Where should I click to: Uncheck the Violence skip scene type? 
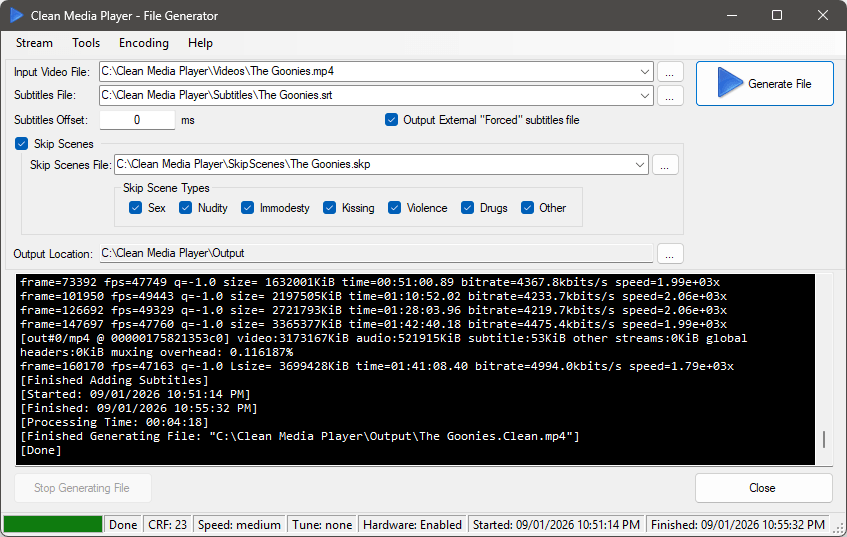click(x=394, y=208)
